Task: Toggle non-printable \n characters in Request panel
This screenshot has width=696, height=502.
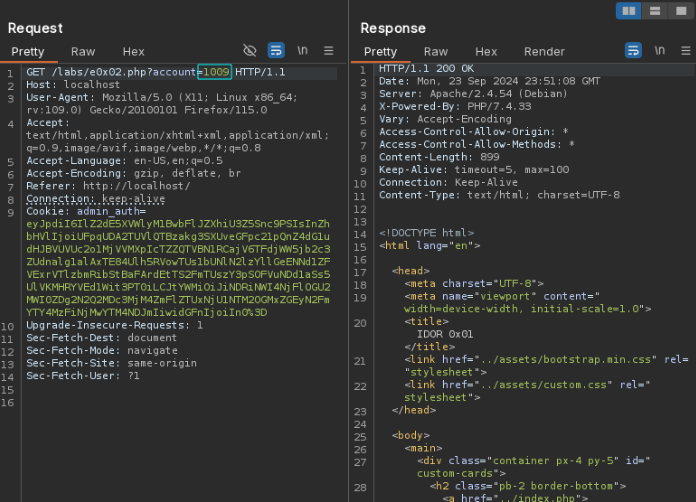Action: (302, 51)
